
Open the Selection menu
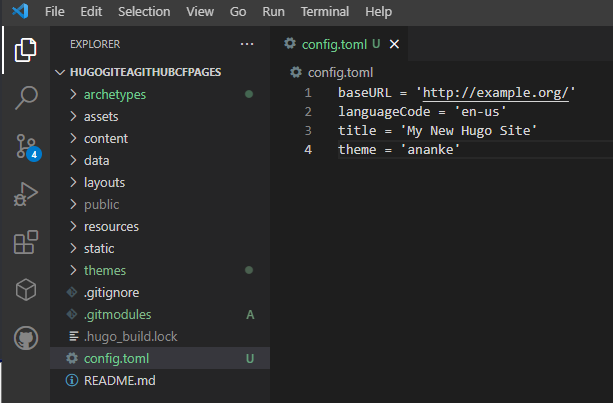click(x=144, y=12)
